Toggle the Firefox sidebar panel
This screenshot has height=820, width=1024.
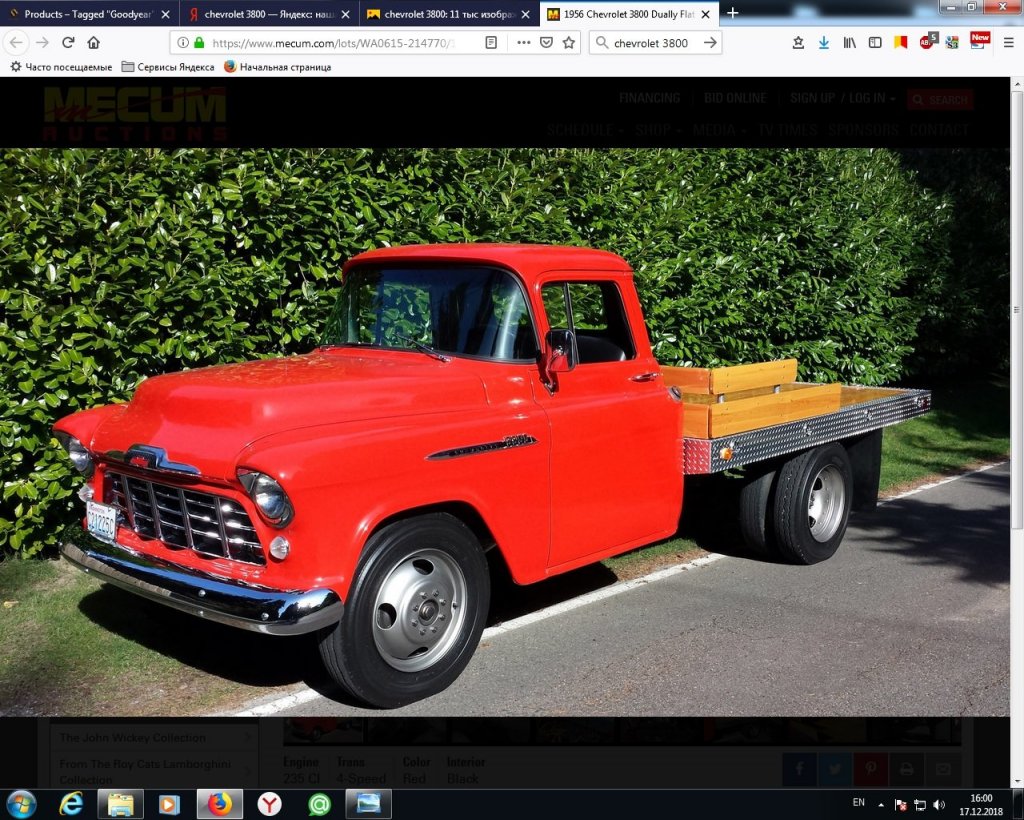pyautogui.click(x=875, y=43)
